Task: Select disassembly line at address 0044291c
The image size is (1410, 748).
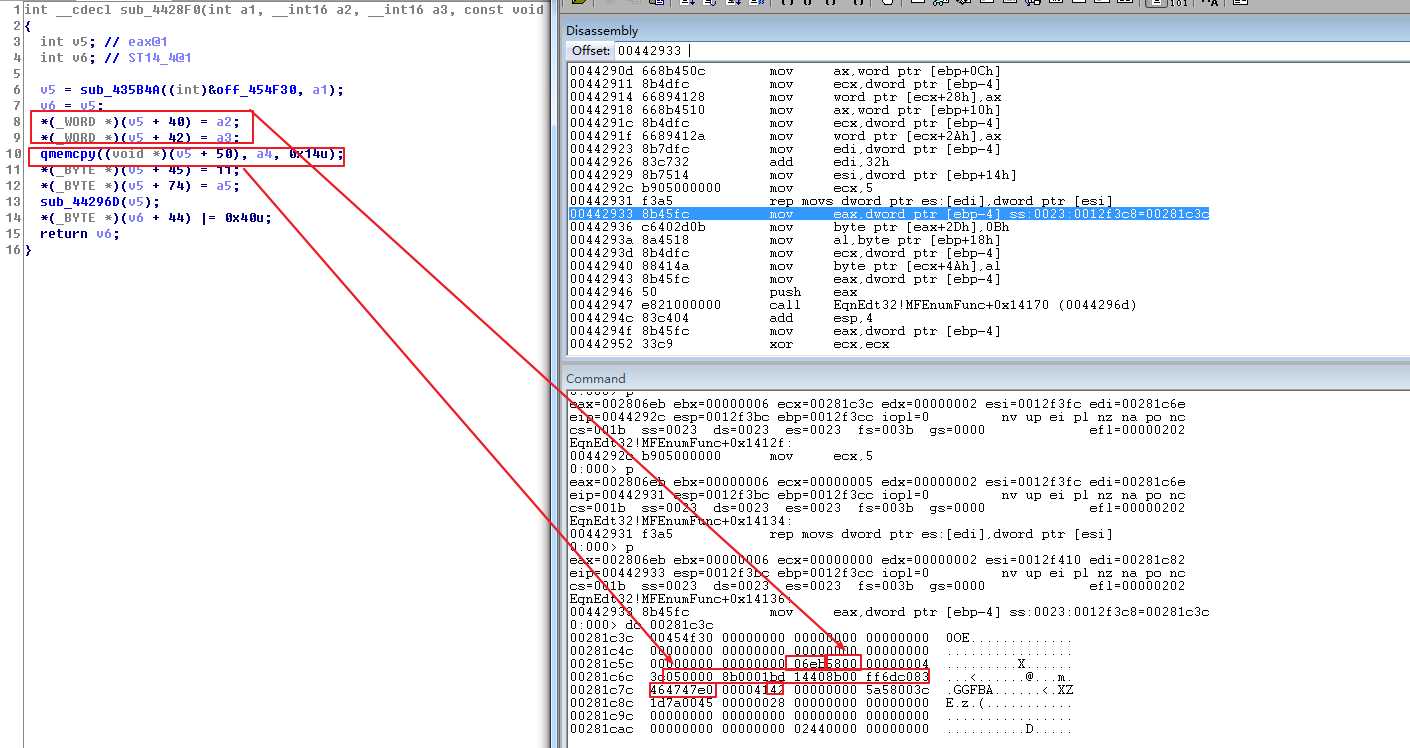Action: click(x=785, y=123)
